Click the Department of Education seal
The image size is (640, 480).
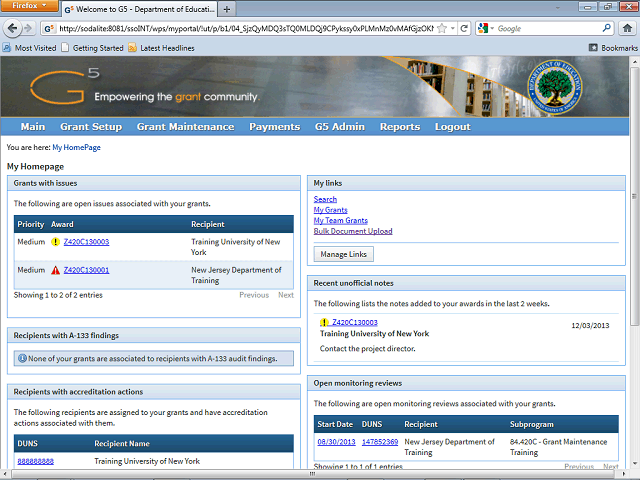pos(555,87)
